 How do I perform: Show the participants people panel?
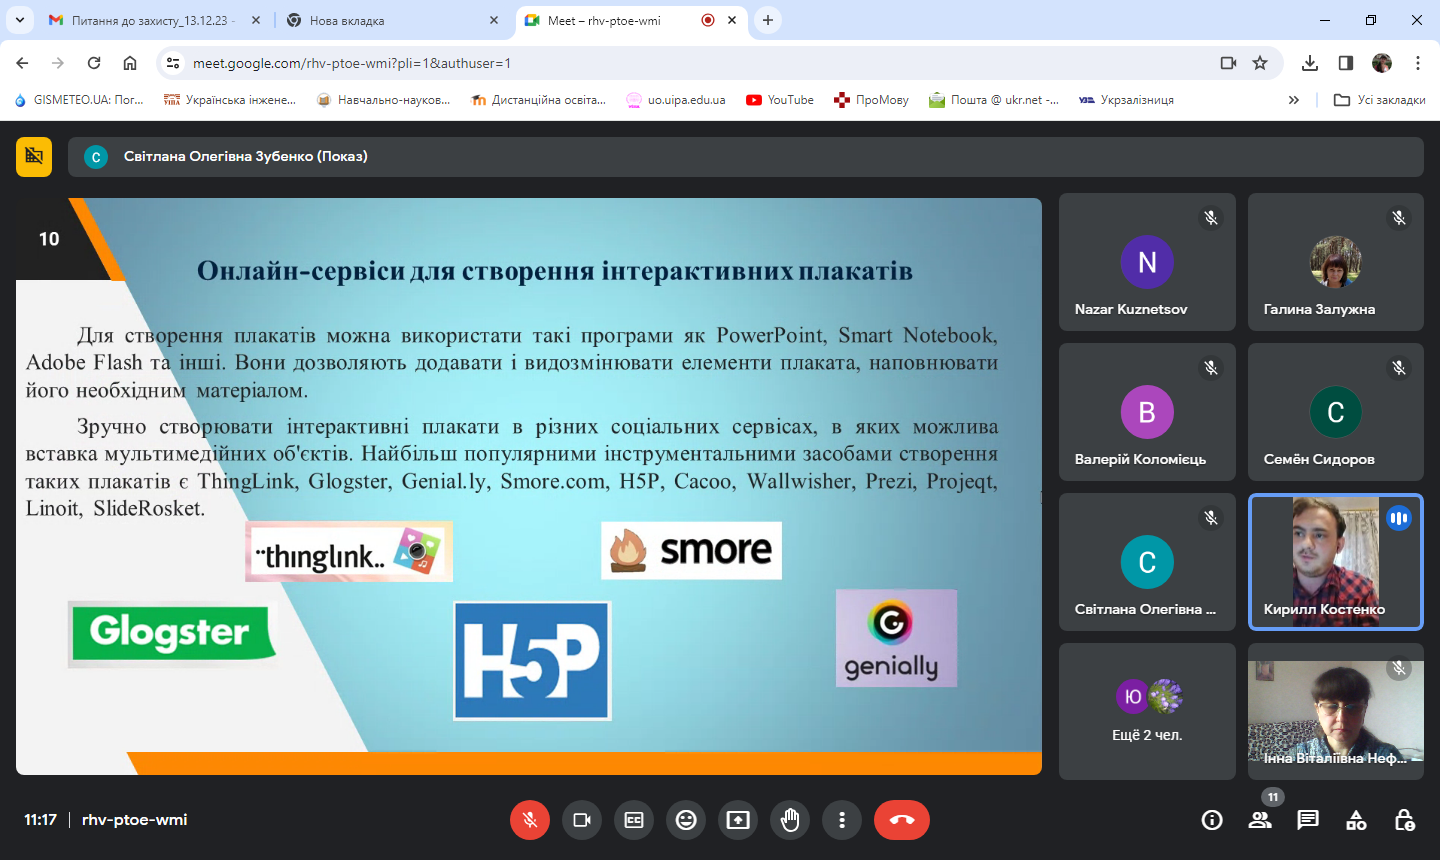click(1260, 820)
